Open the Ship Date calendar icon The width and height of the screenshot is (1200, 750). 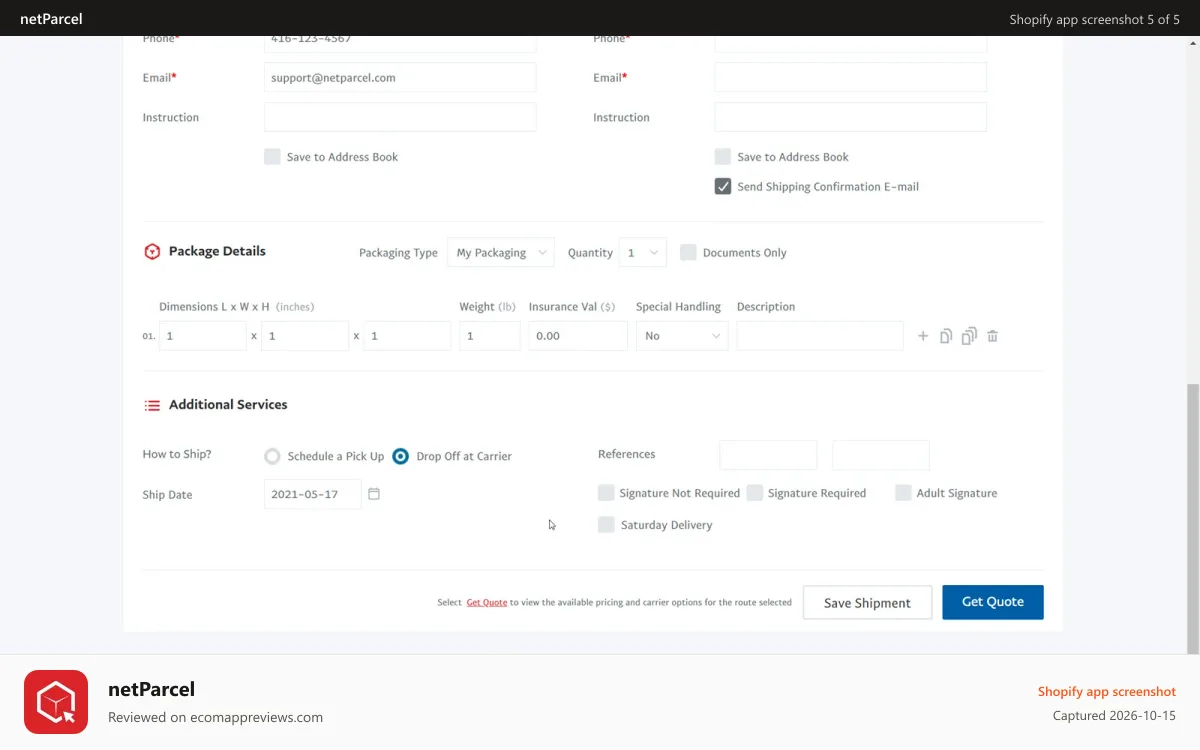coord(374,494)
